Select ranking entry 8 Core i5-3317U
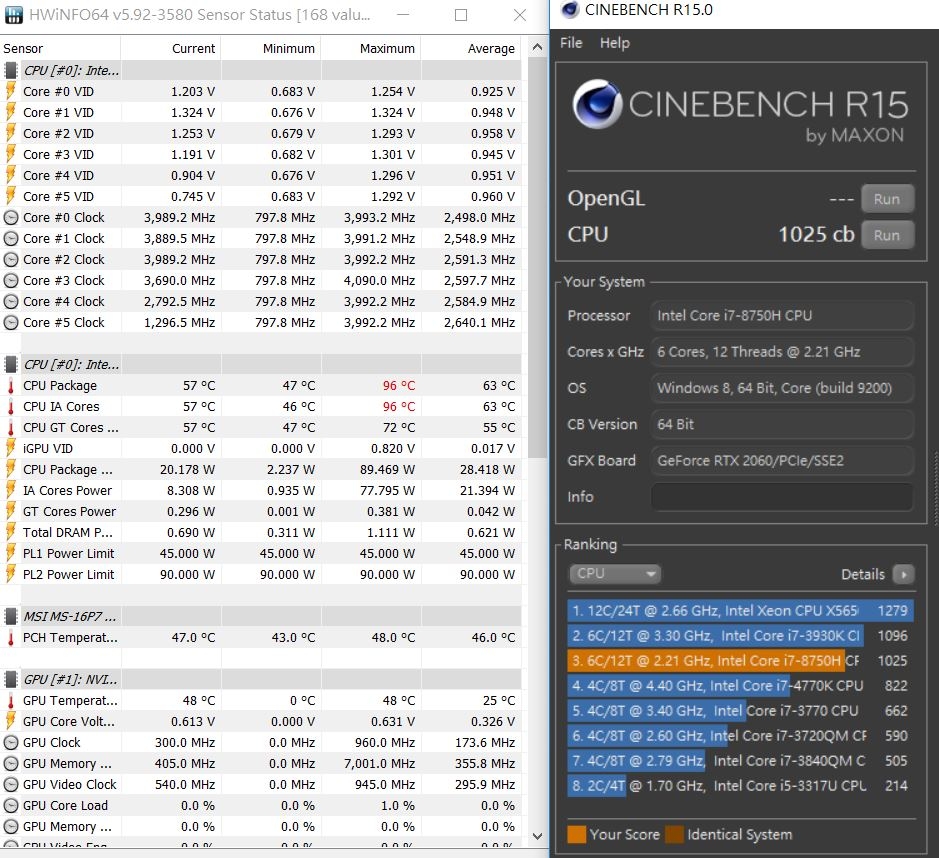The width and height of the screenshot is (939, 858). [740, 786]
